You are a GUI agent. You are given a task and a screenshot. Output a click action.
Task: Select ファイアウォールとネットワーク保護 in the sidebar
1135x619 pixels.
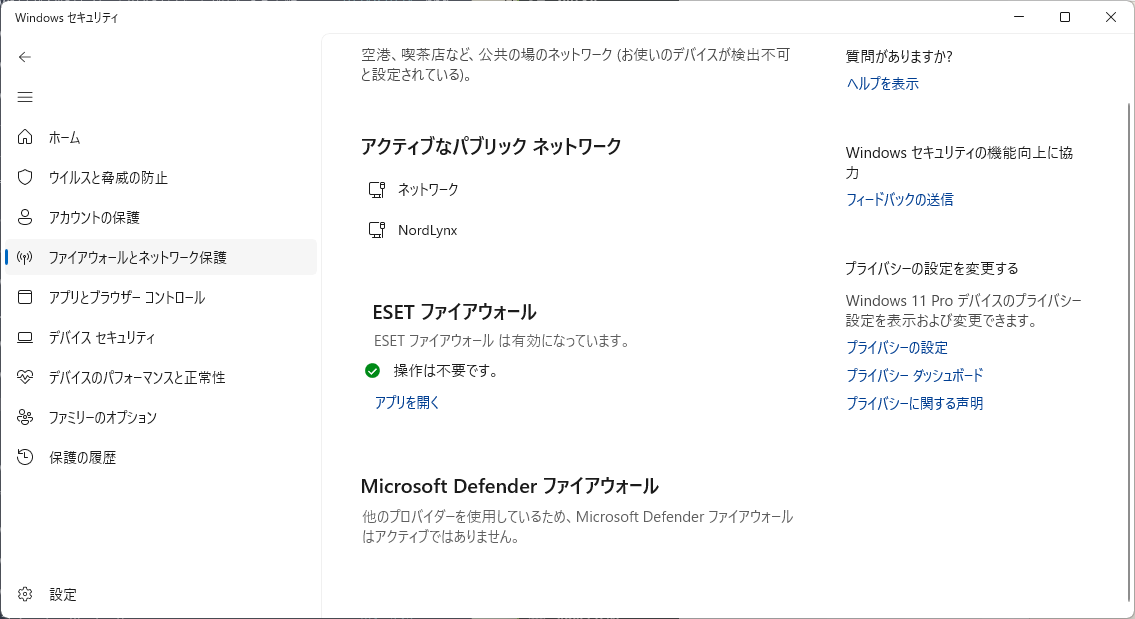138,257
